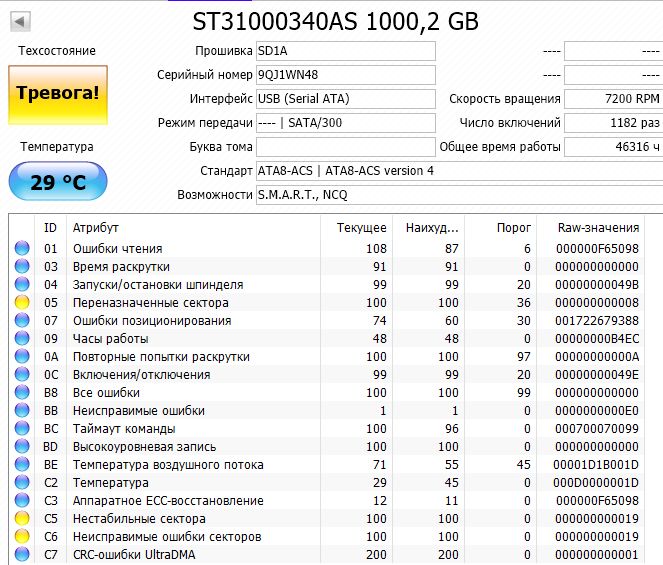Click the serial number field 9QJ1WN48
The image size is (663, 565).
[x=345, y=75]
